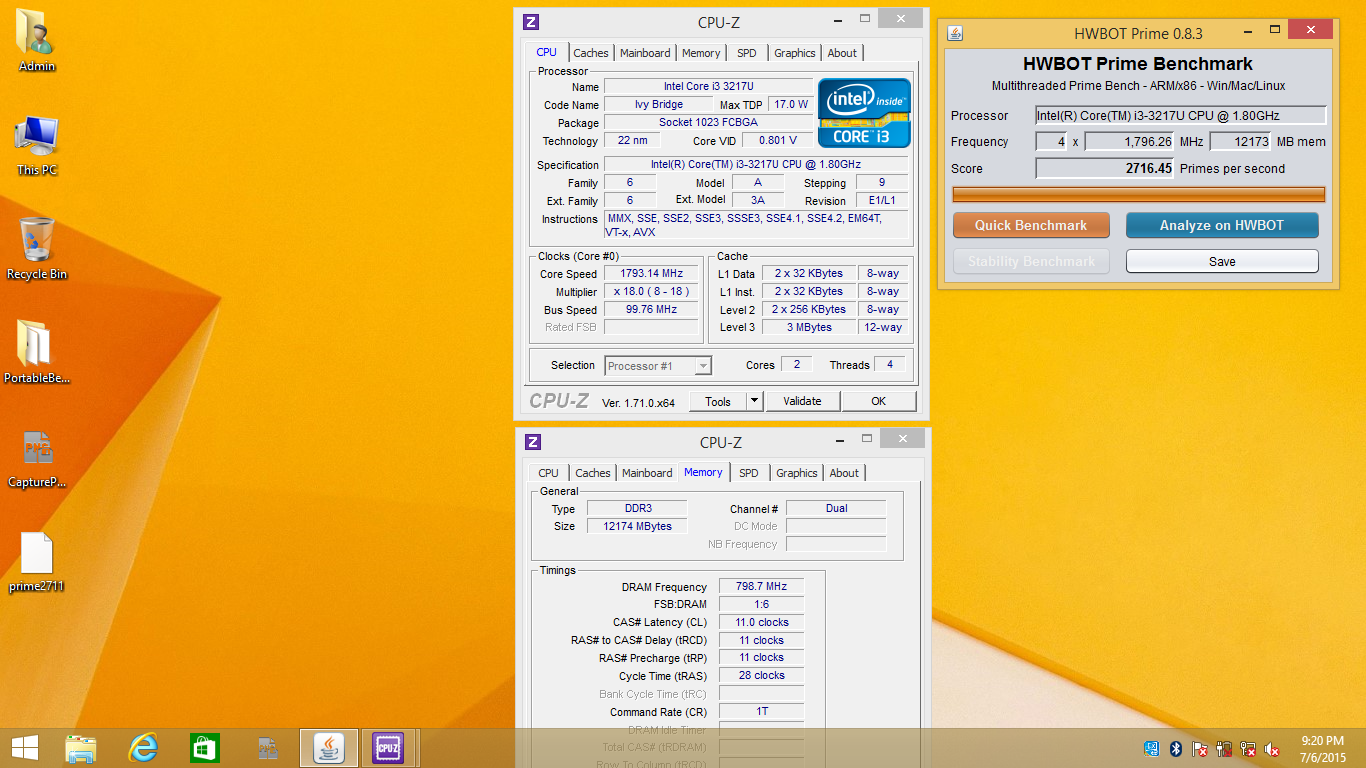Open the Action Center flag tray icon

tap(1200, 749)
